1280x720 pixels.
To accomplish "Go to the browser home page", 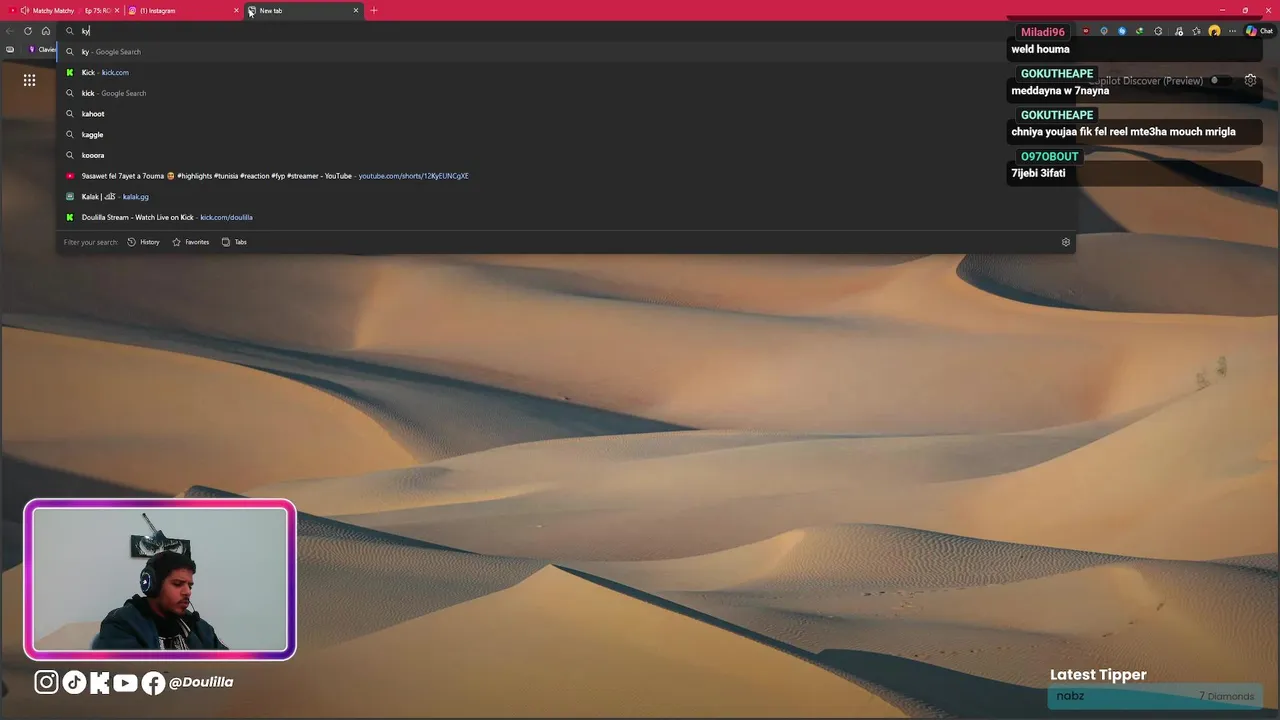I will [x=46, y=31].
